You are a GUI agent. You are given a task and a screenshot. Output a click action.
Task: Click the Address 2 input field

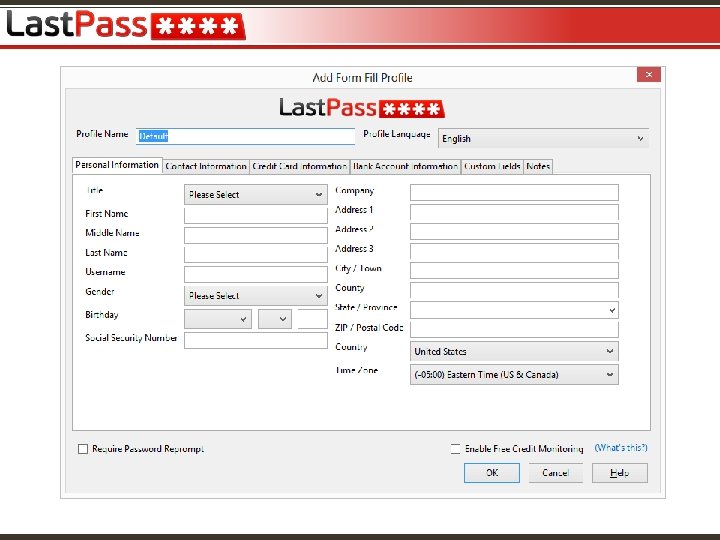514,231
